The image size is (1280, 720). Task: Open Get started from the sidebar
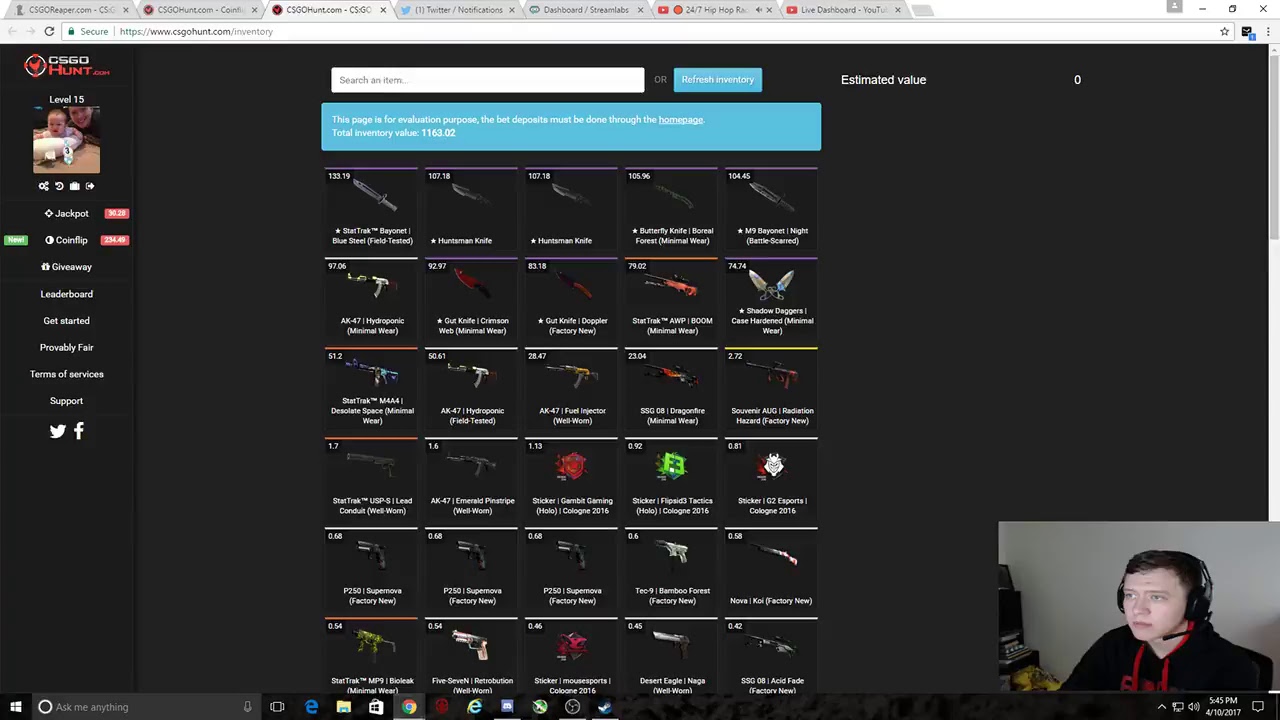pyautogui.click(x=66, y=321)
